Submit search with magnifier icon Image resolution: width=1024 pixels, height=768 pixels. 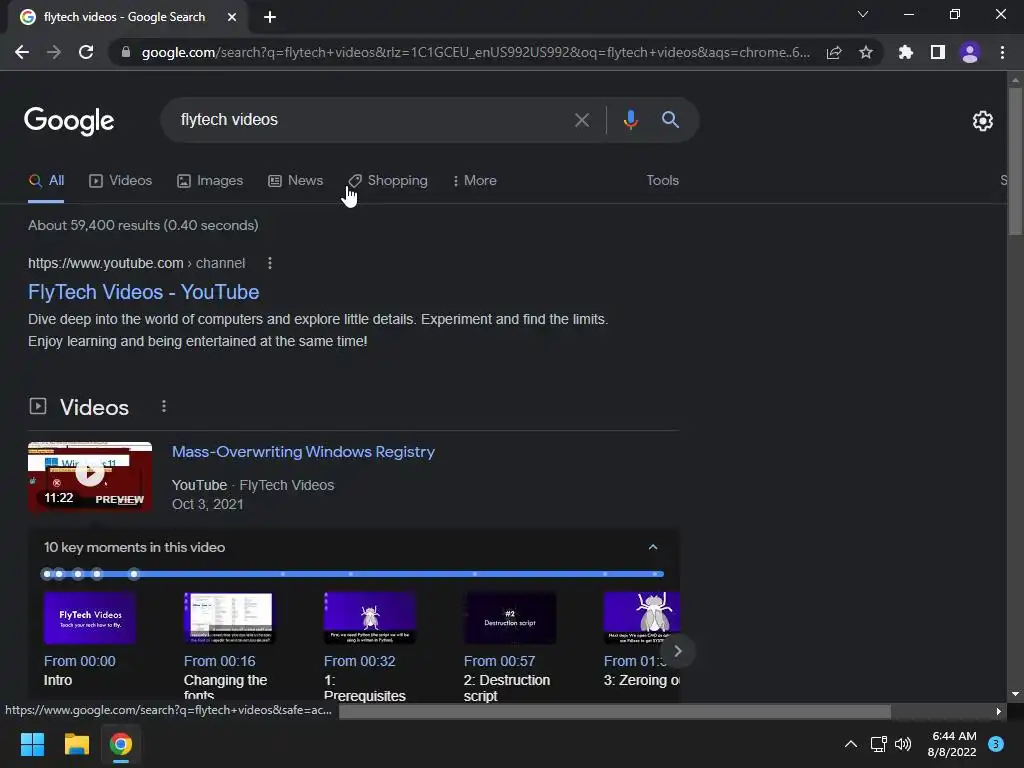(671, 120)
